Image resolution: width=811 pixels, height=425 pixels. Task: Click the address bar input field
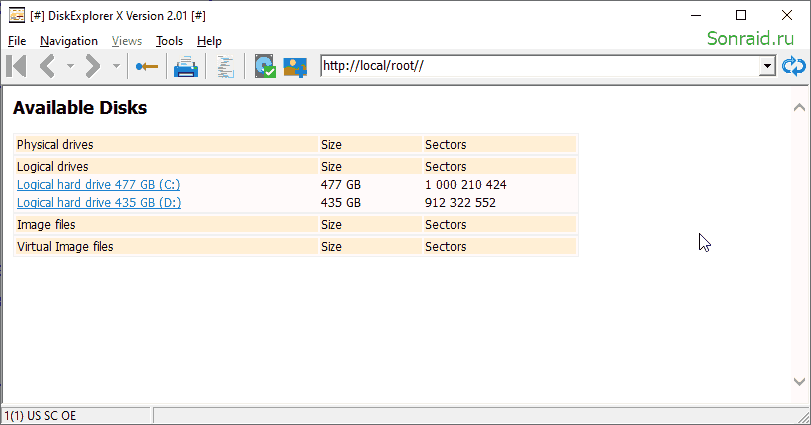[539, 66]
